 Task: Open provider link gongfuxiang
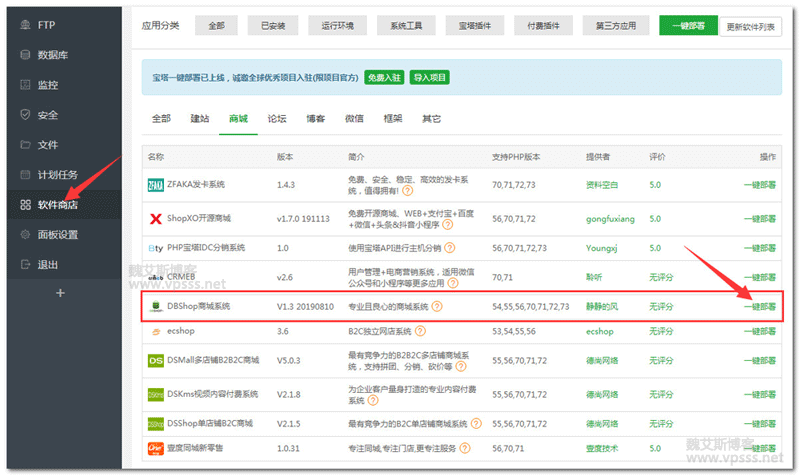[608, 218]
